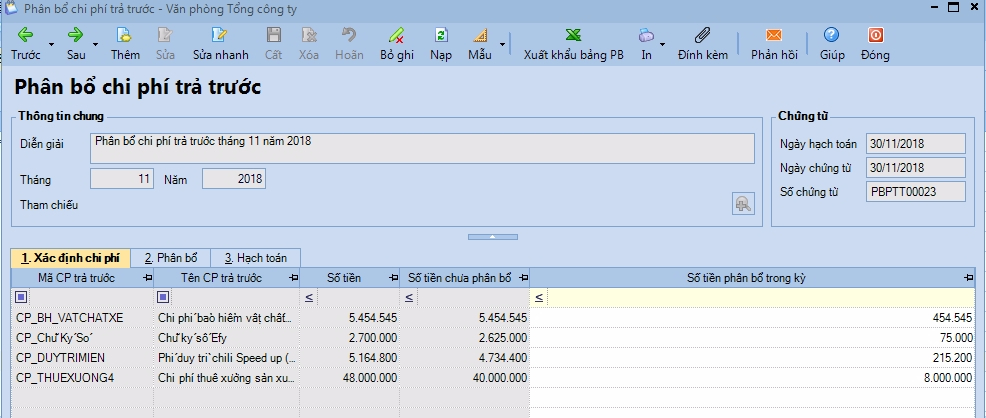Viewport: 986px width, 418px height.
Task: Click the Tham chiếu reference lookup button
Action: (x=742, y=204)
